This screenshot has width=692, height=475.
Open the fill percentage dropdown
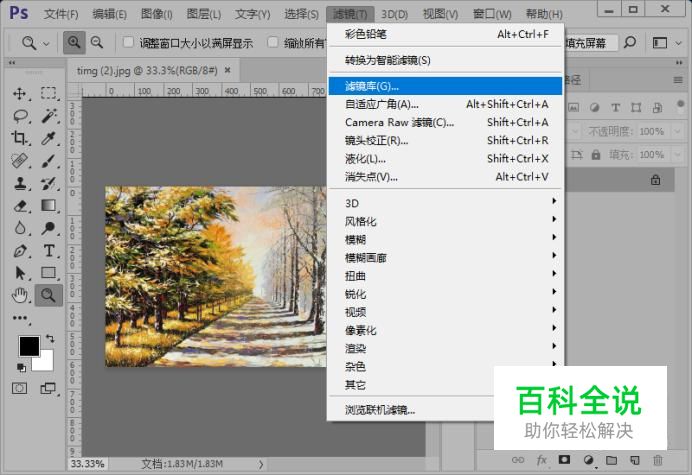tap(676, 155)
